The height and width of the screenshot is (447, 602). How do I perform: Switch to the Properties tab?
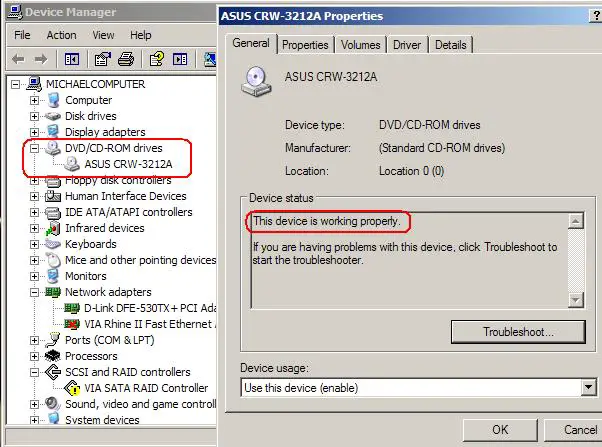pyautogui.click(x=305, y=45)
